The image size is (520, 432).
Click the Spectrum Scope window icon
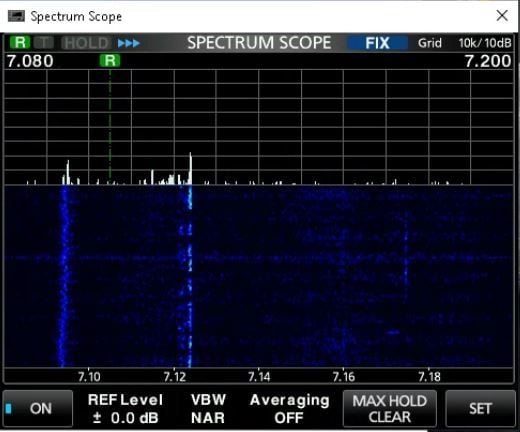coord(16,16)
